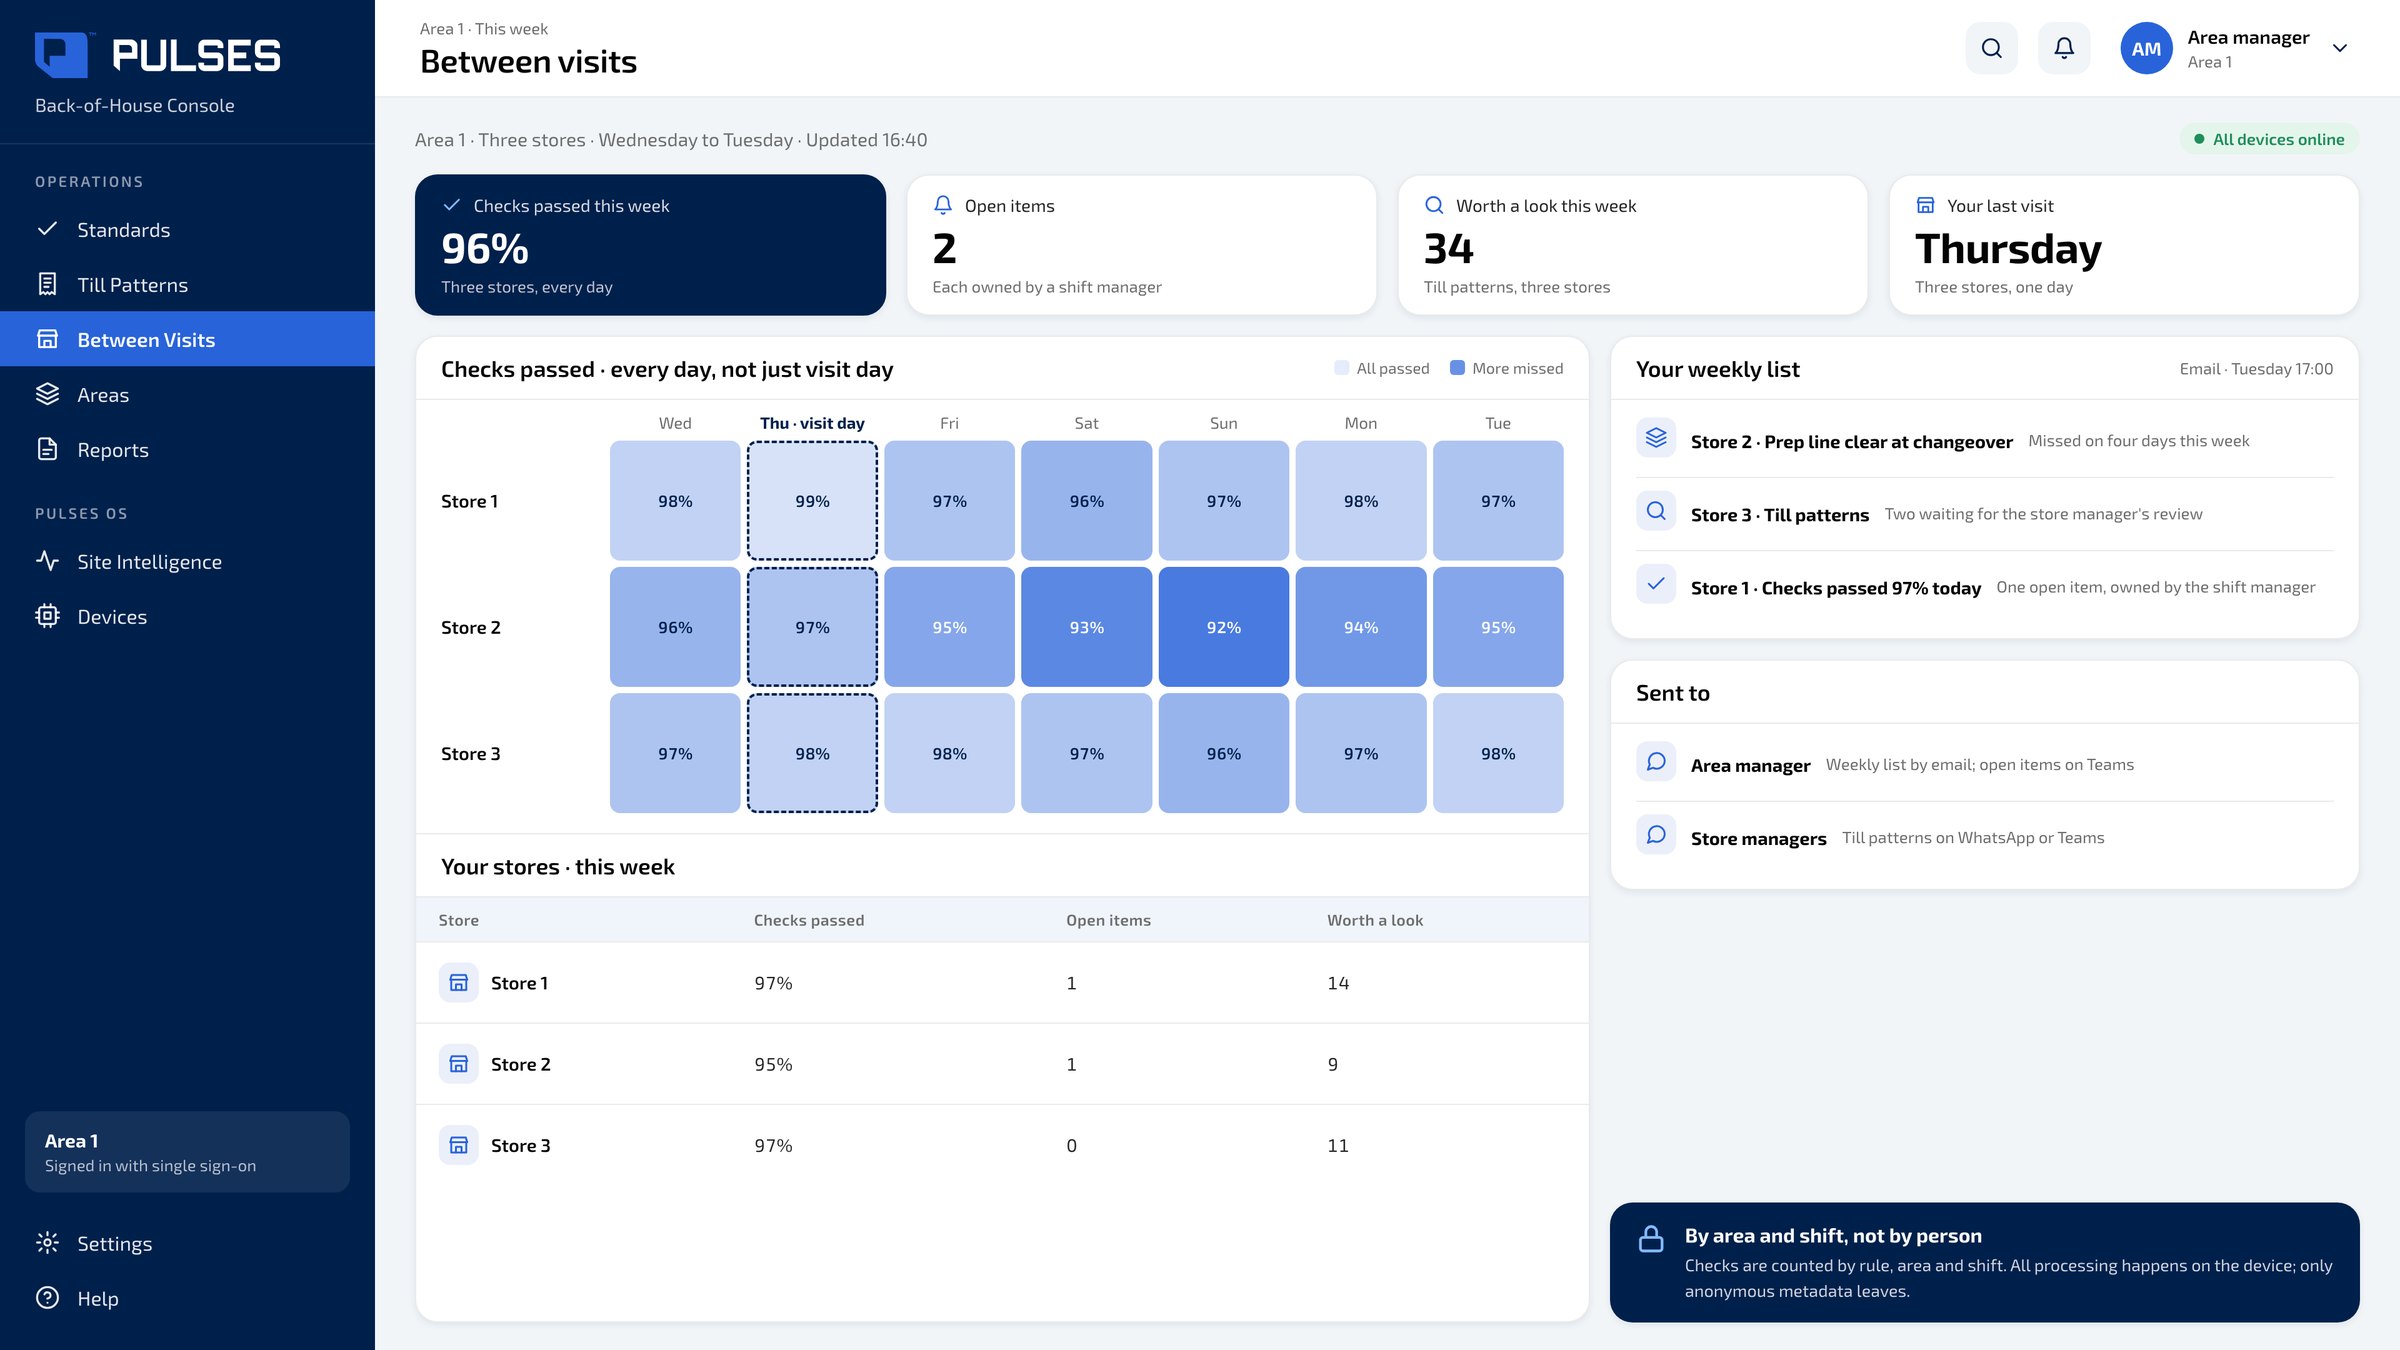Go to Till Patterns page
The width and height of the screenshot is (2400, 1350).
click(x=187, y=285)
